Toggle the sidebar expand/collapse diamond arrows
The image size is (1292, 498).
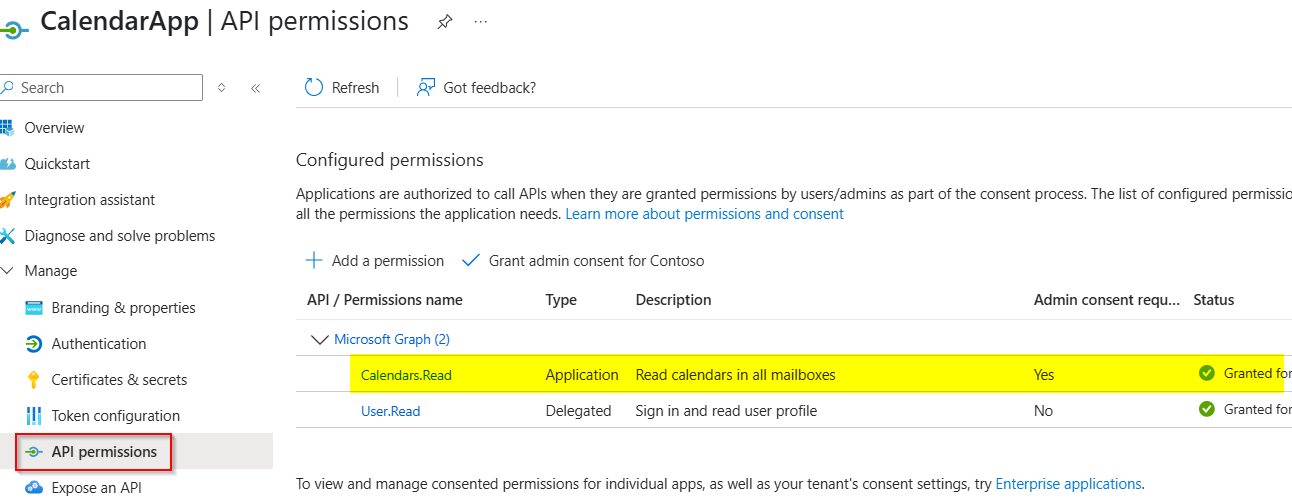point(221,88)
